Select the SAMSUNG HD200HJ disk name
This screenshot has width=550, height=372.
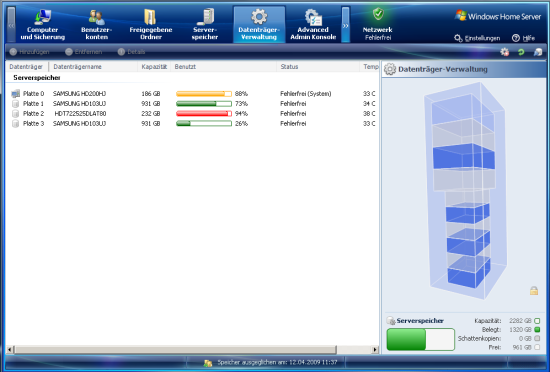tap(79, 94)
